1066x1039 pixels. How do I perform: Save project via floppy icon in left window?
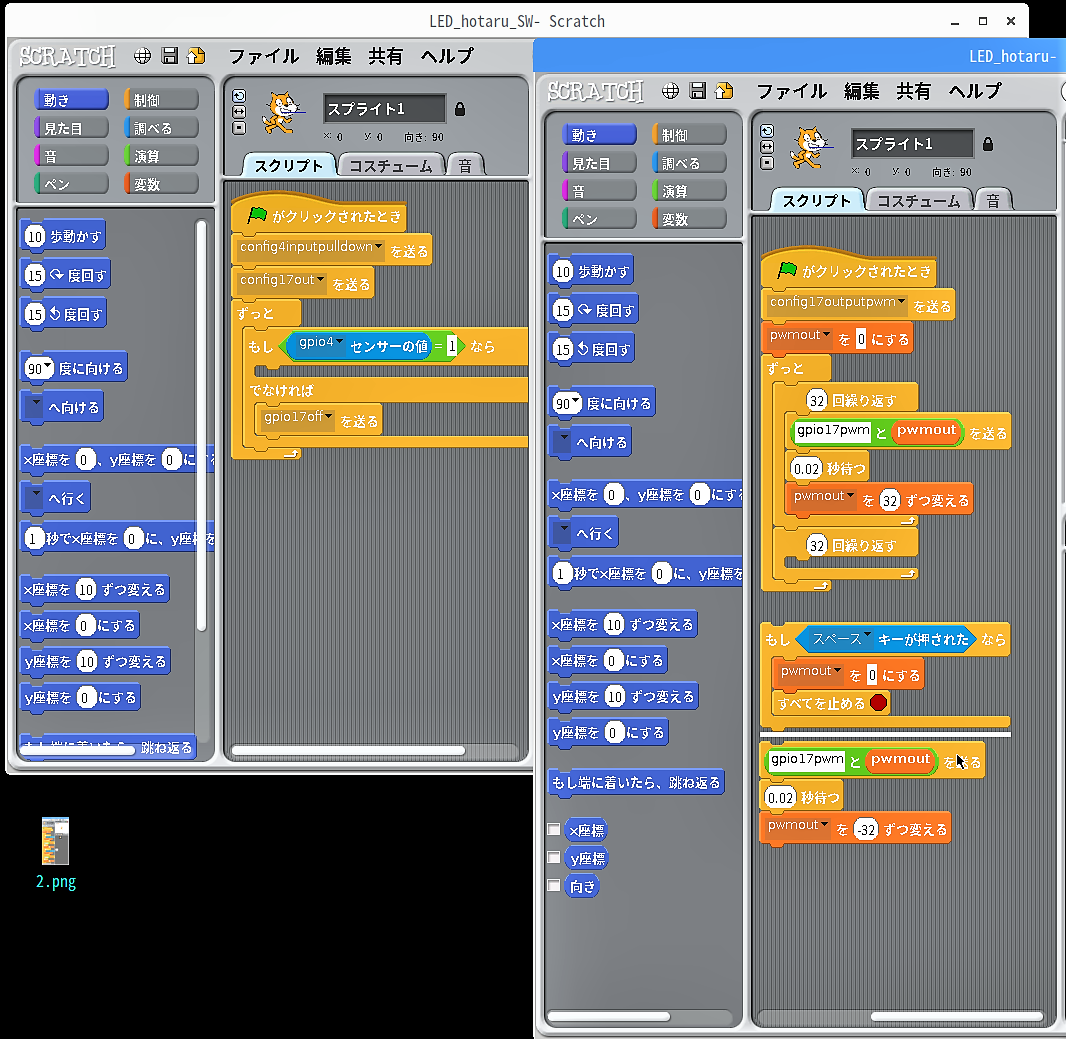point(169,56)
